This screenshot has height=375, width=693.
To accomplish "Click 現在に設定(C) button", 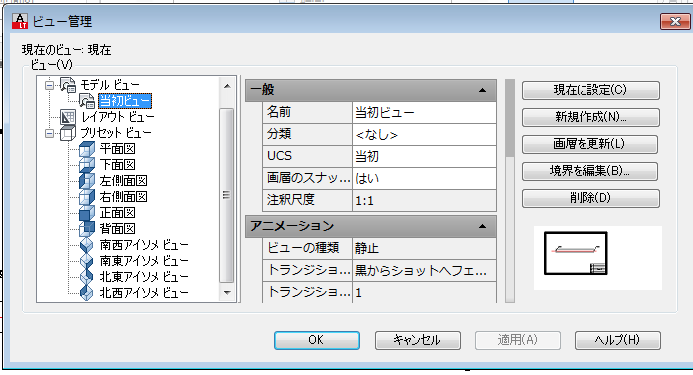I will (590, 90).
